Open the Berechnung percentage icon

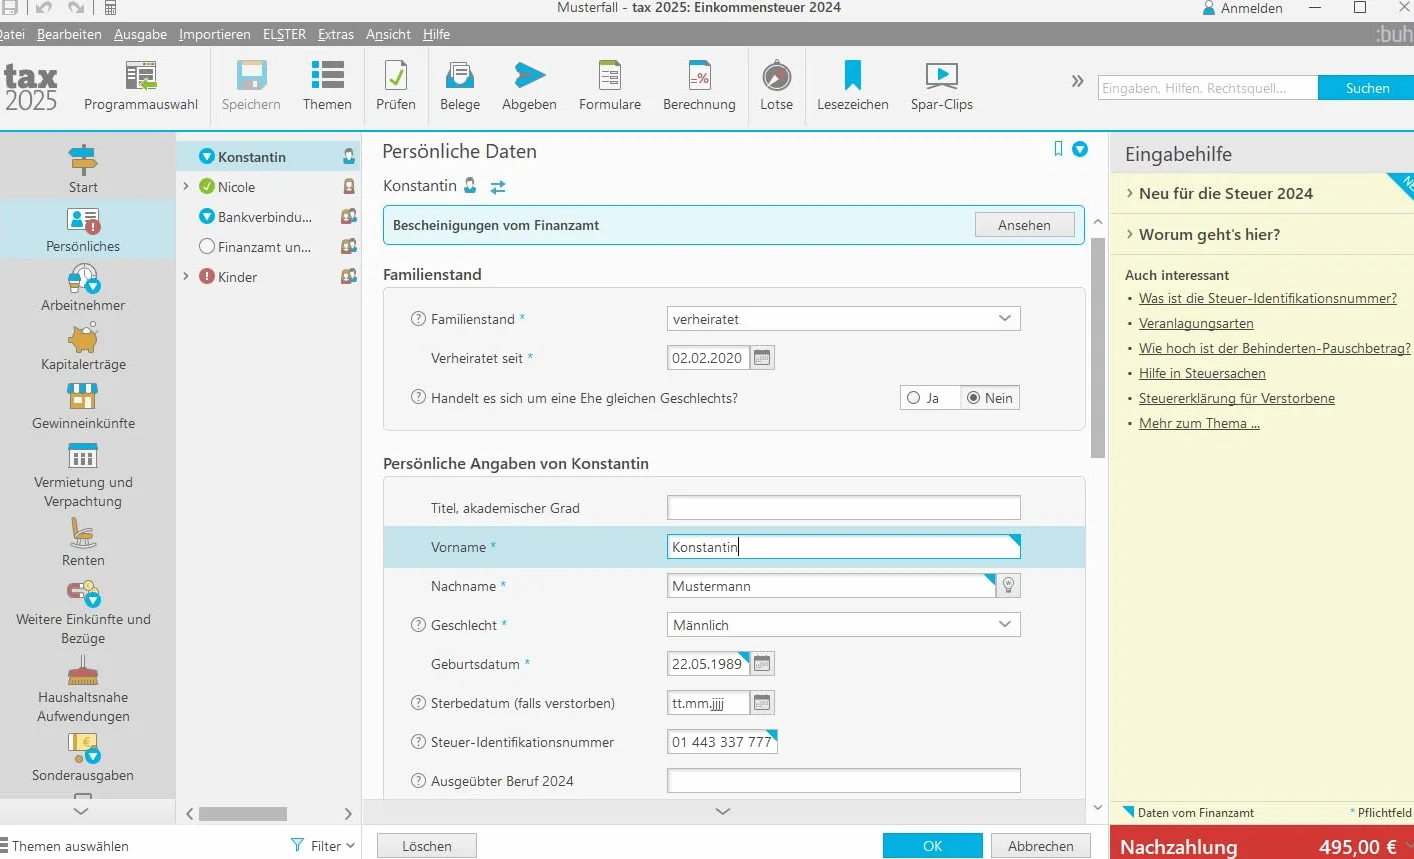coord(699,76)
